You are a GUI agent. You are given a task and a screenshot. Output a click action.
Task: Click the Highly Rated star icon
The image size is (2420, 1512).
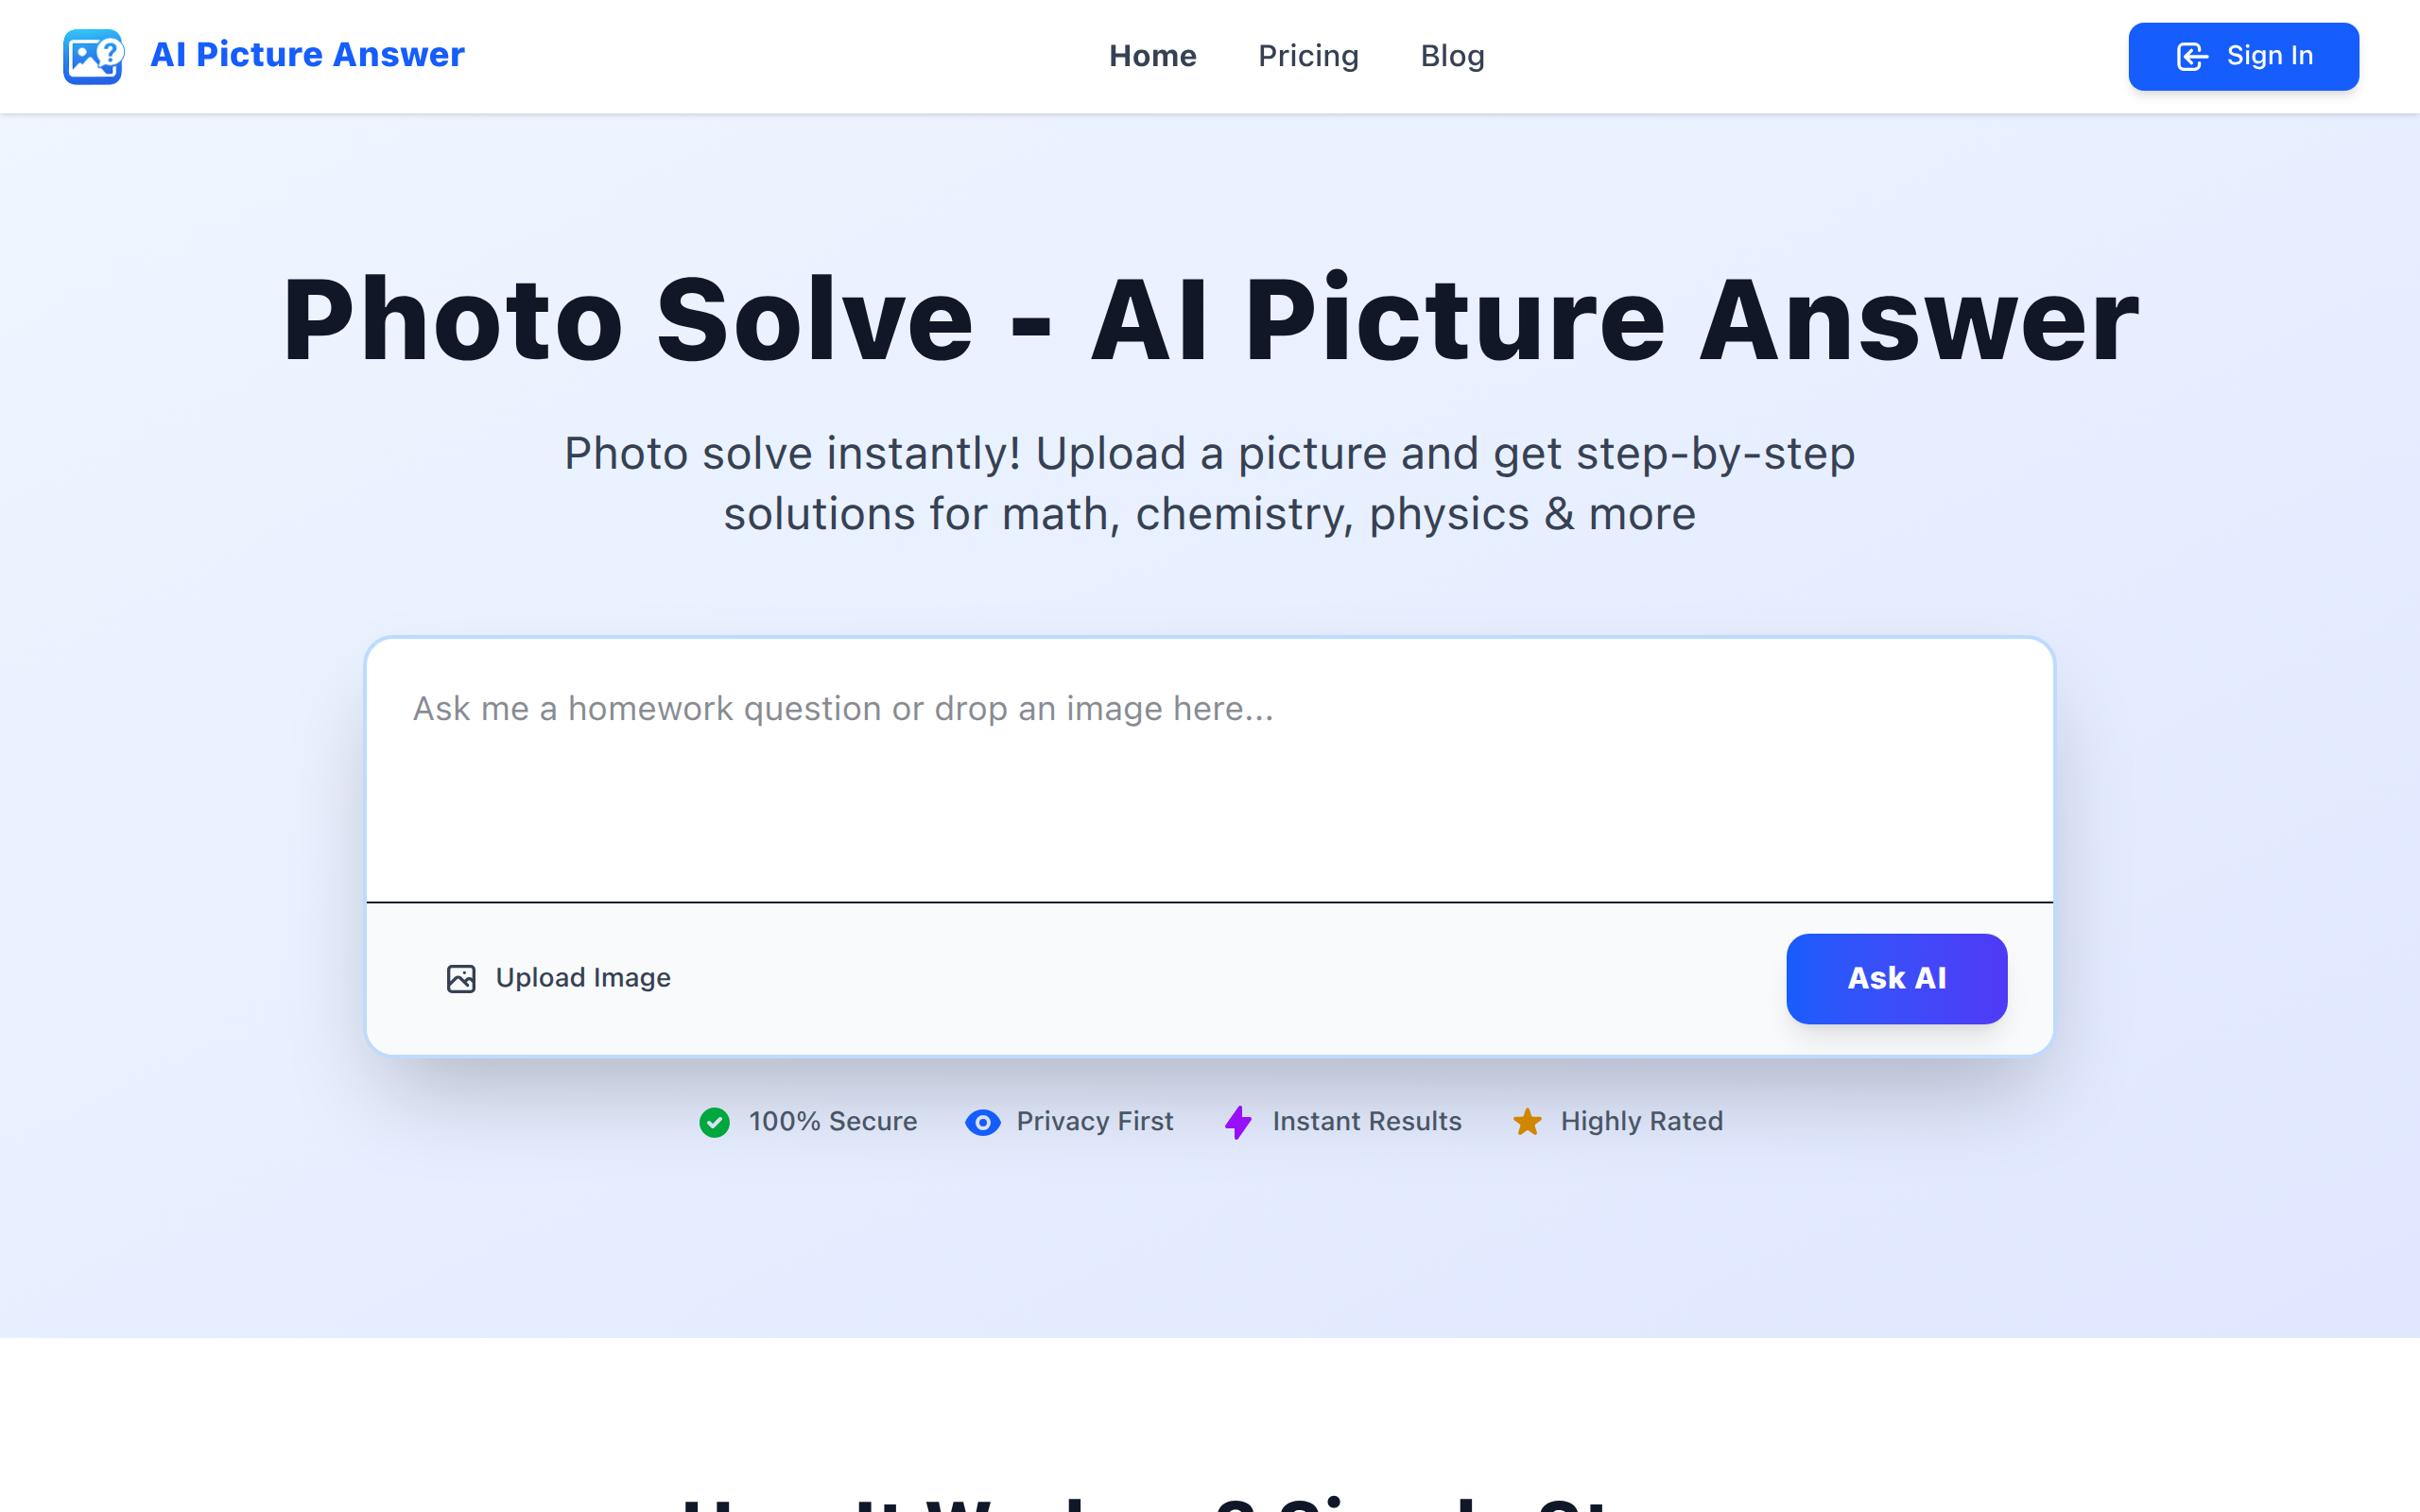click(x=1527, y=1122)
